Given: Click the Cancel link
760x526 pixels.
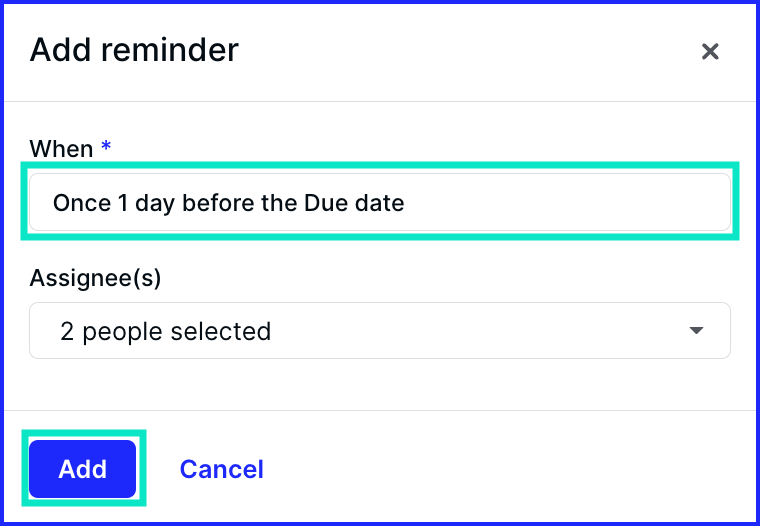Looking at the screenshot, I should pyautogui.click(x=222, y=469).
